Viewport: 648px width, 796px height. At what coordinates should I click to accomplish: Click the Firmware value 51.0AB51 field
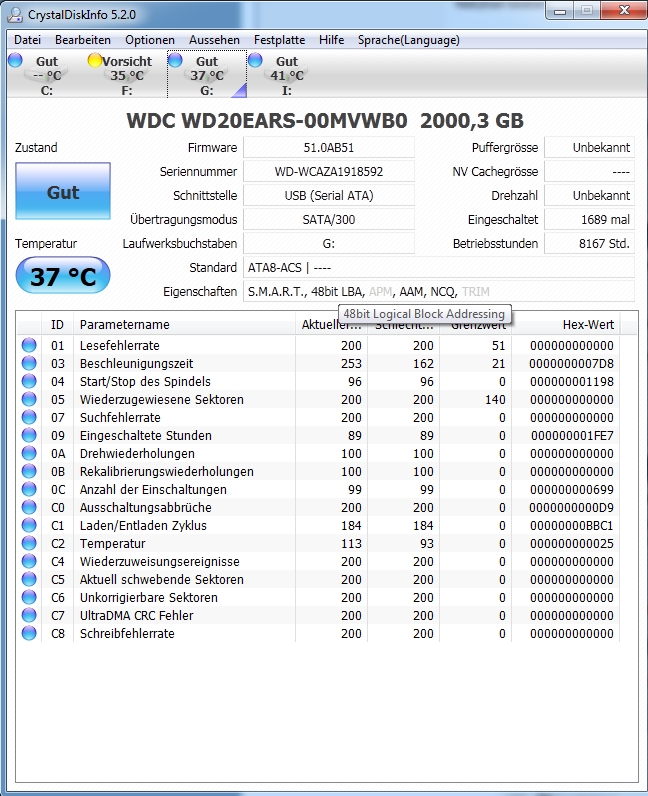click(x=329, y=148)
